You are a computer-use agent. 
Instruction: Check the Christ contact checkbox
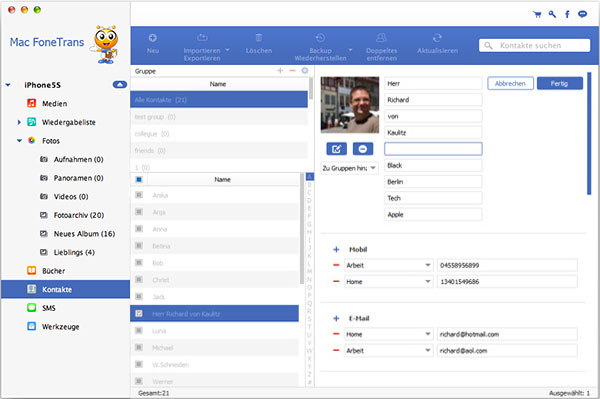tap(139, 280)
